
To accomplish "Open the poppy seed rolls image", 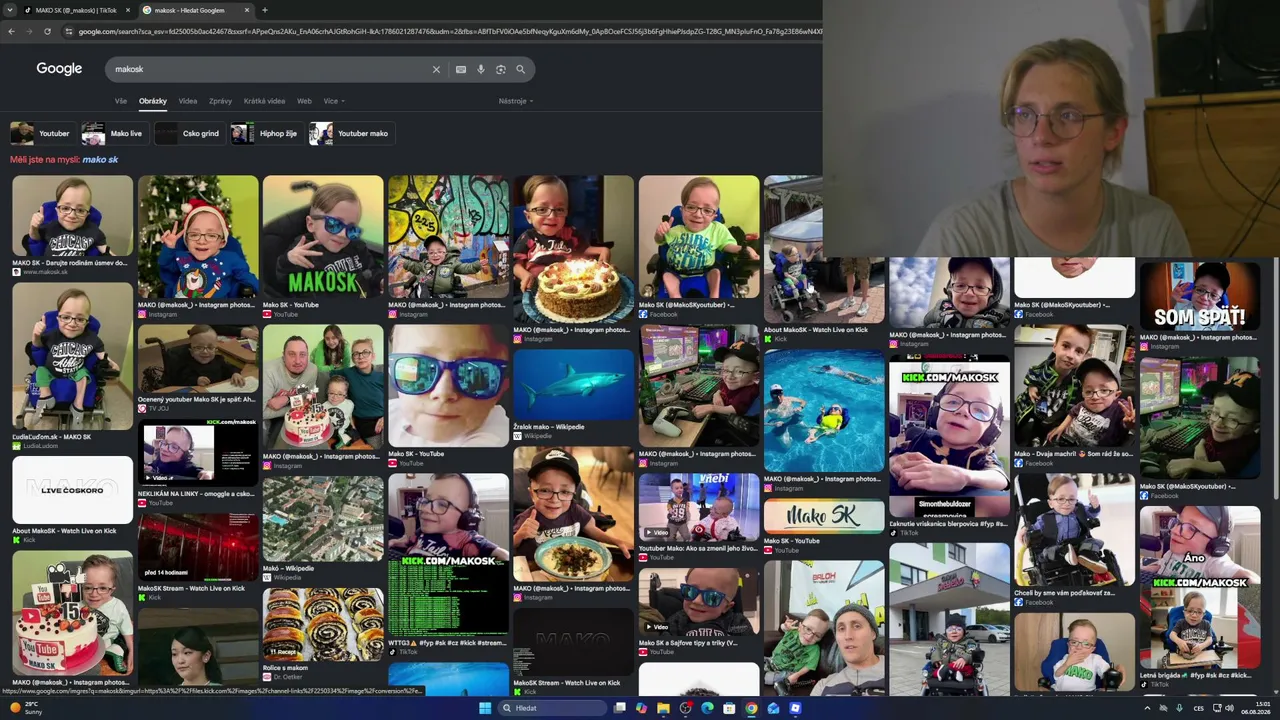I will pyautogui.click(x=323, y=625).
